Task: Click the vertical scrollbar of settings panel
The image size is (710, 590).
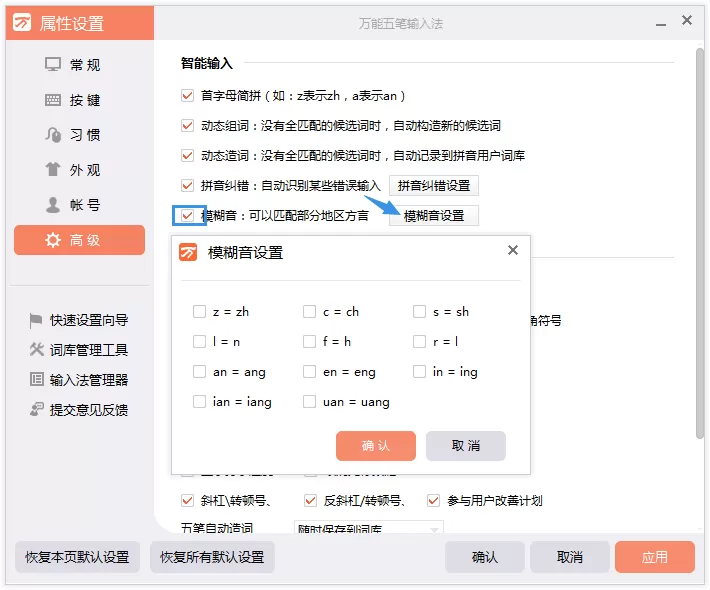Action: [x=700, y=243]
